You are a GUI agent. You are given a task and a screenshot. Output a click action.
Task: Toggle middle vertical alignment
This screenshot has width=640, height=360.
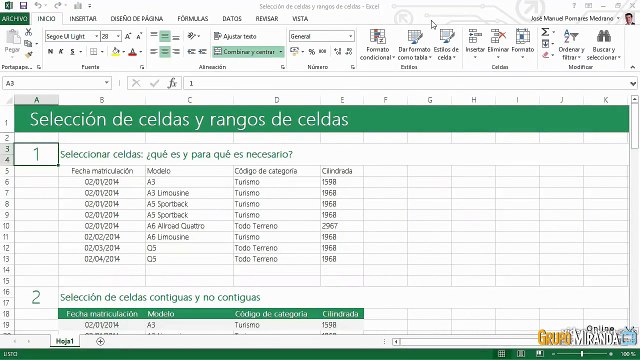[x=165, y=36]
